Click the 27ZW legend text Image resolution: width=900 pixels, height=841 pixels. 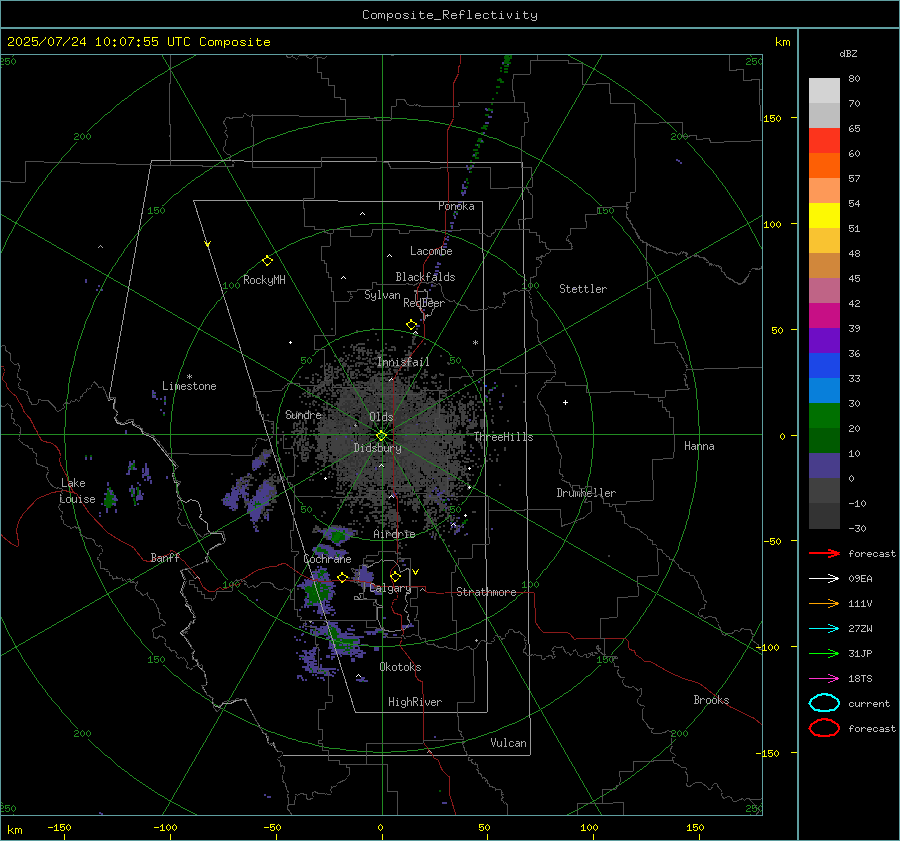[860, 629]
